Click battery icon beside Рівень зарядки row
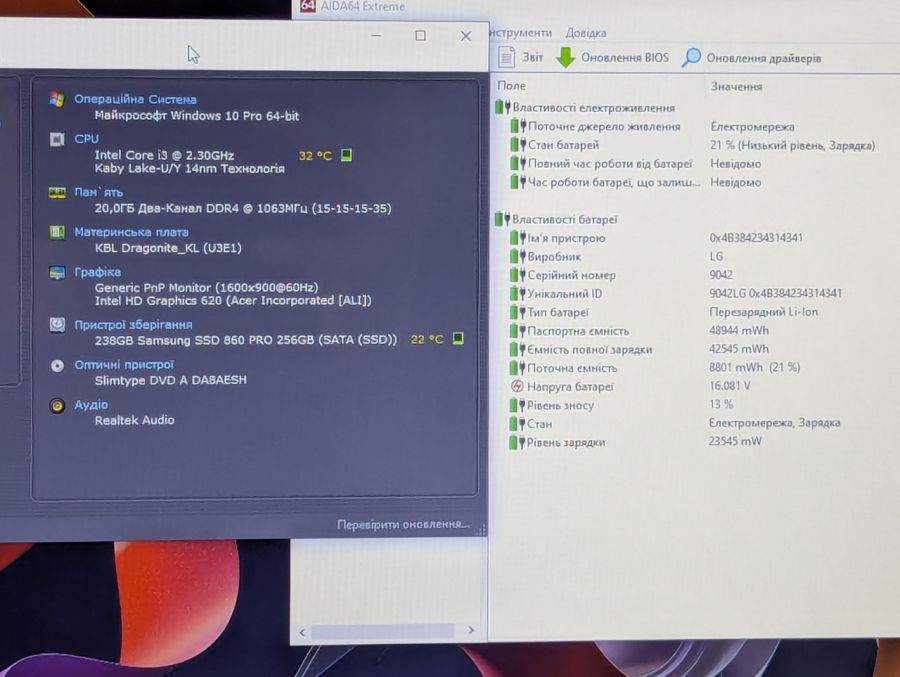This screenshot has width=900, height=677. pos(517,442)
